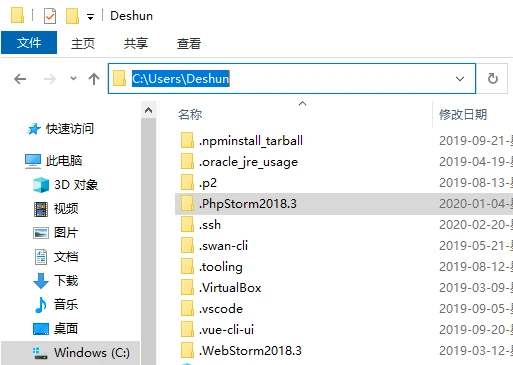Click the 3D 对象 cube icon
Viewport: 513px width, 365px height.
click(x=41, y=185)
